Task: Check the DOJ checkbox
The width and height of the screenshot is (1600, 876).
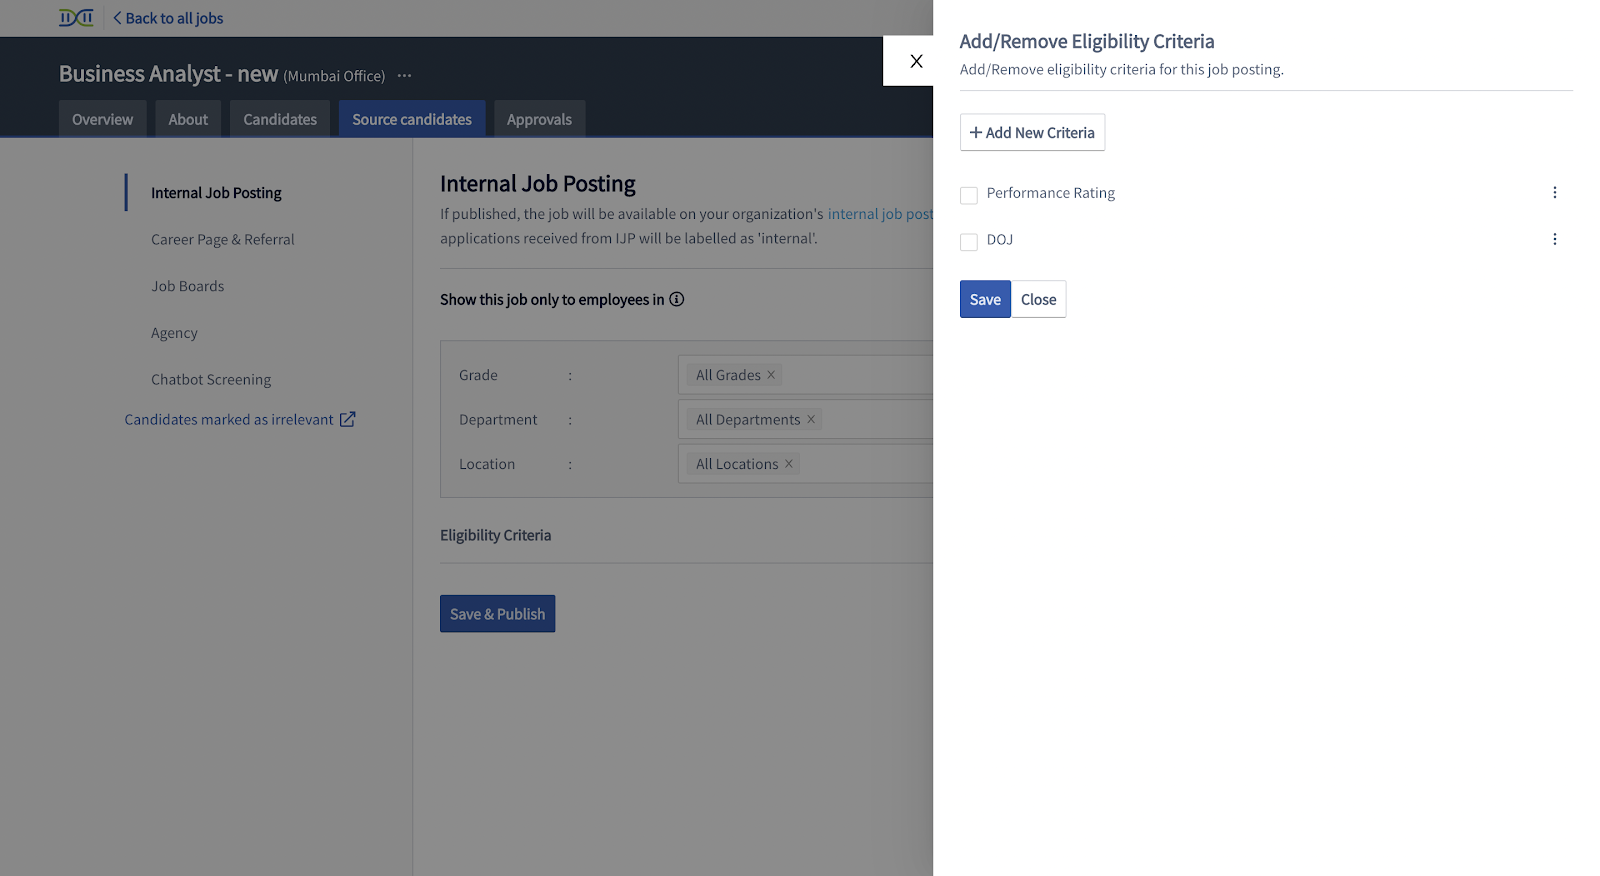Action: [969, 242]
